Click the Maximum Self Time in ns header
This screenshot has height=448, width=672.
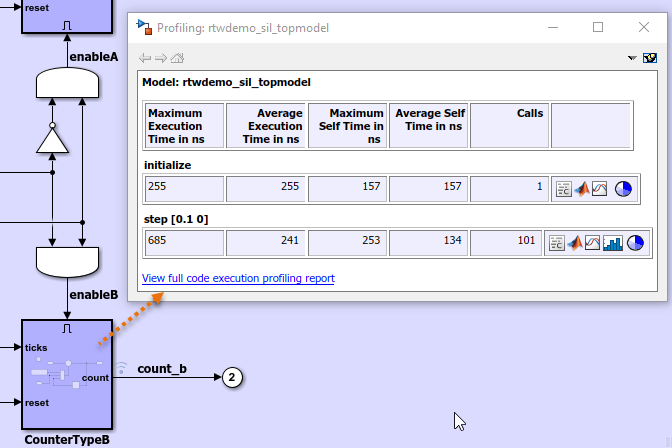click(348, 126)
